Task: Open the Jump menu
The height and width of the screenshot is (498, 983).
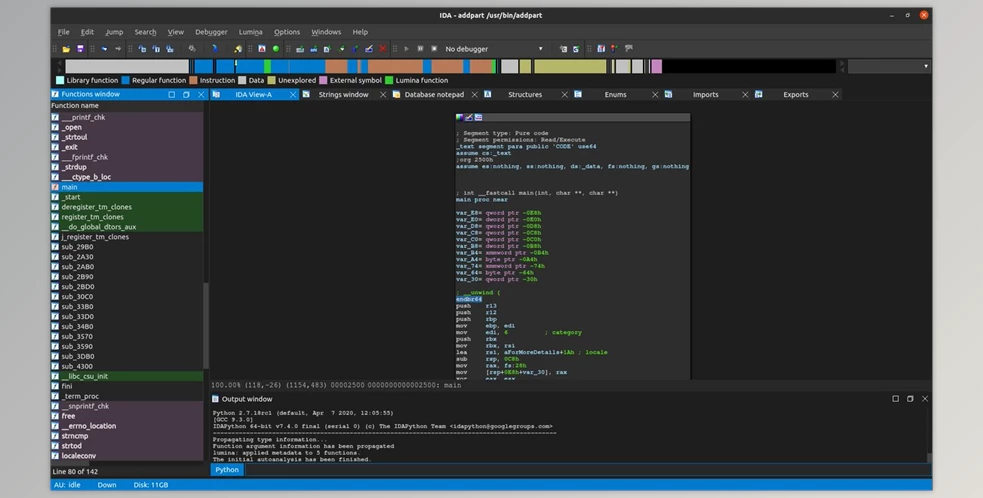Action: pos(114,32)
